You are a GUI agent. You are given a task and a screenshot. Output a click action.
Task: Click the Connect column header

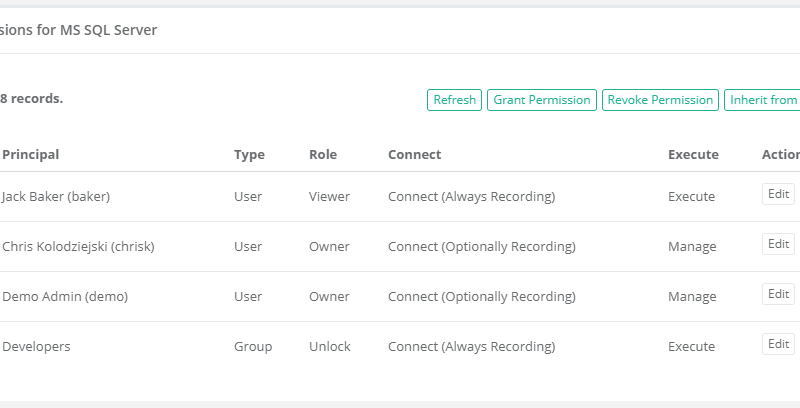pos(414,155)
